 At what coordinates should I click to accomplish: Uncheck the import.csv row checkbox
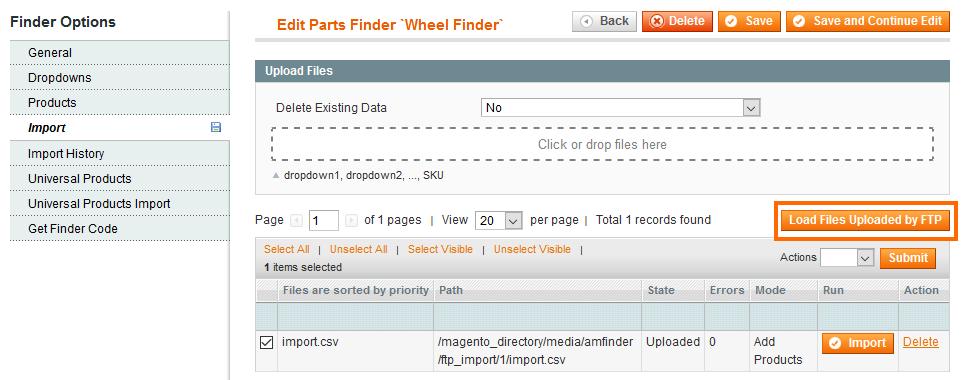[x=267, y=344]
